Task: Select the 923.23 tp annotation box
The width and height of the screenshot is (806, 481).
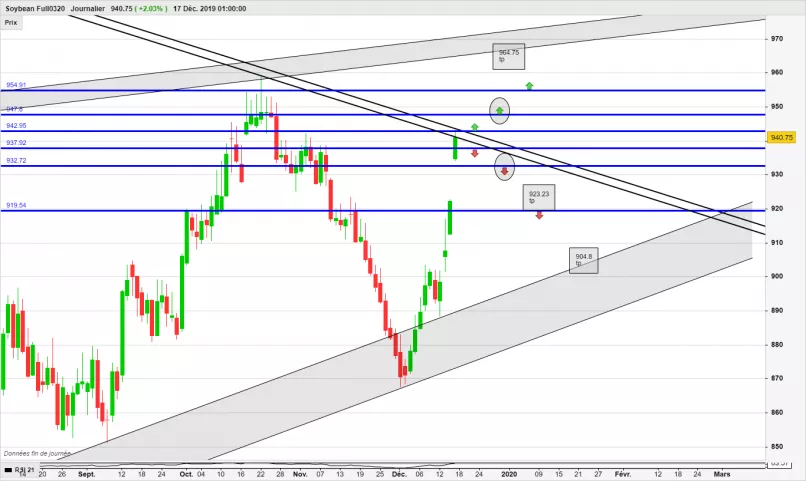Action: click(x=539, y=197)
